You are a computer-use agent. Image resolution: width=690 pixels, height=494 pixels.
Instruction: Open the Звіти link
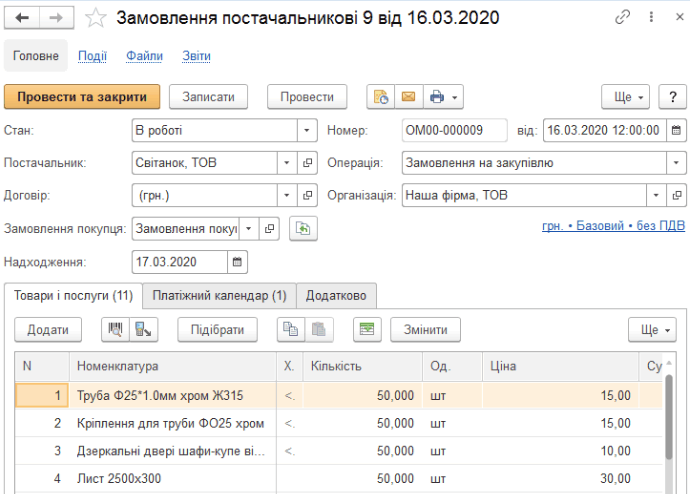click(196, 56)
